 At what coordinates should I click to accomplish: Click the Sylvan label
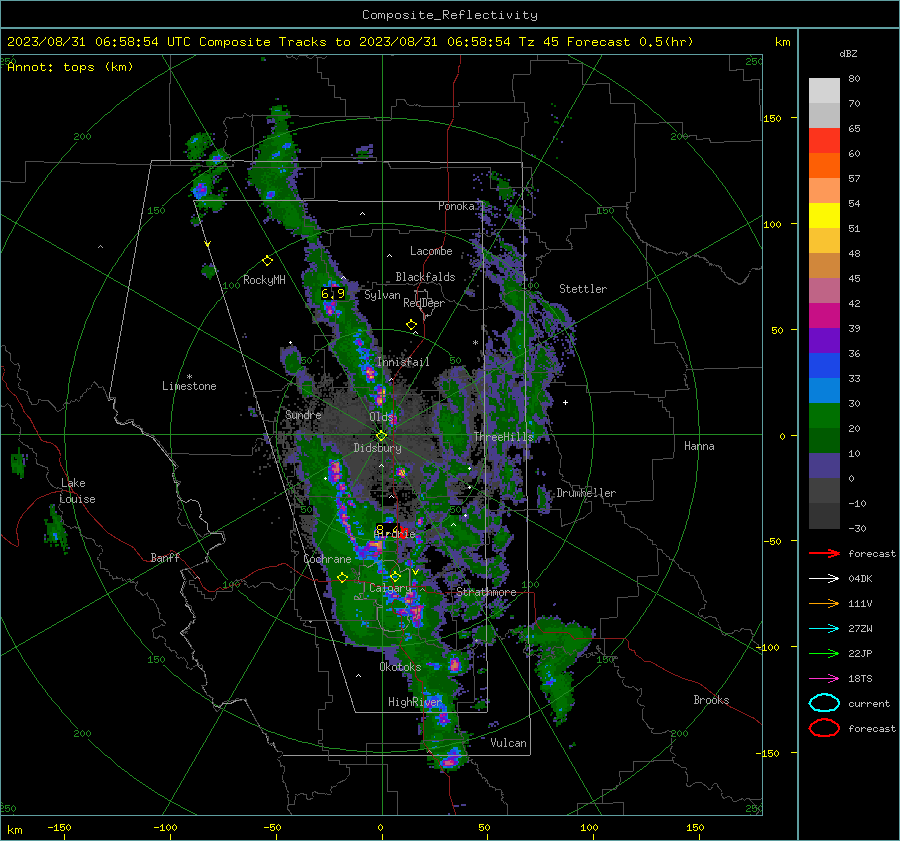382,295
